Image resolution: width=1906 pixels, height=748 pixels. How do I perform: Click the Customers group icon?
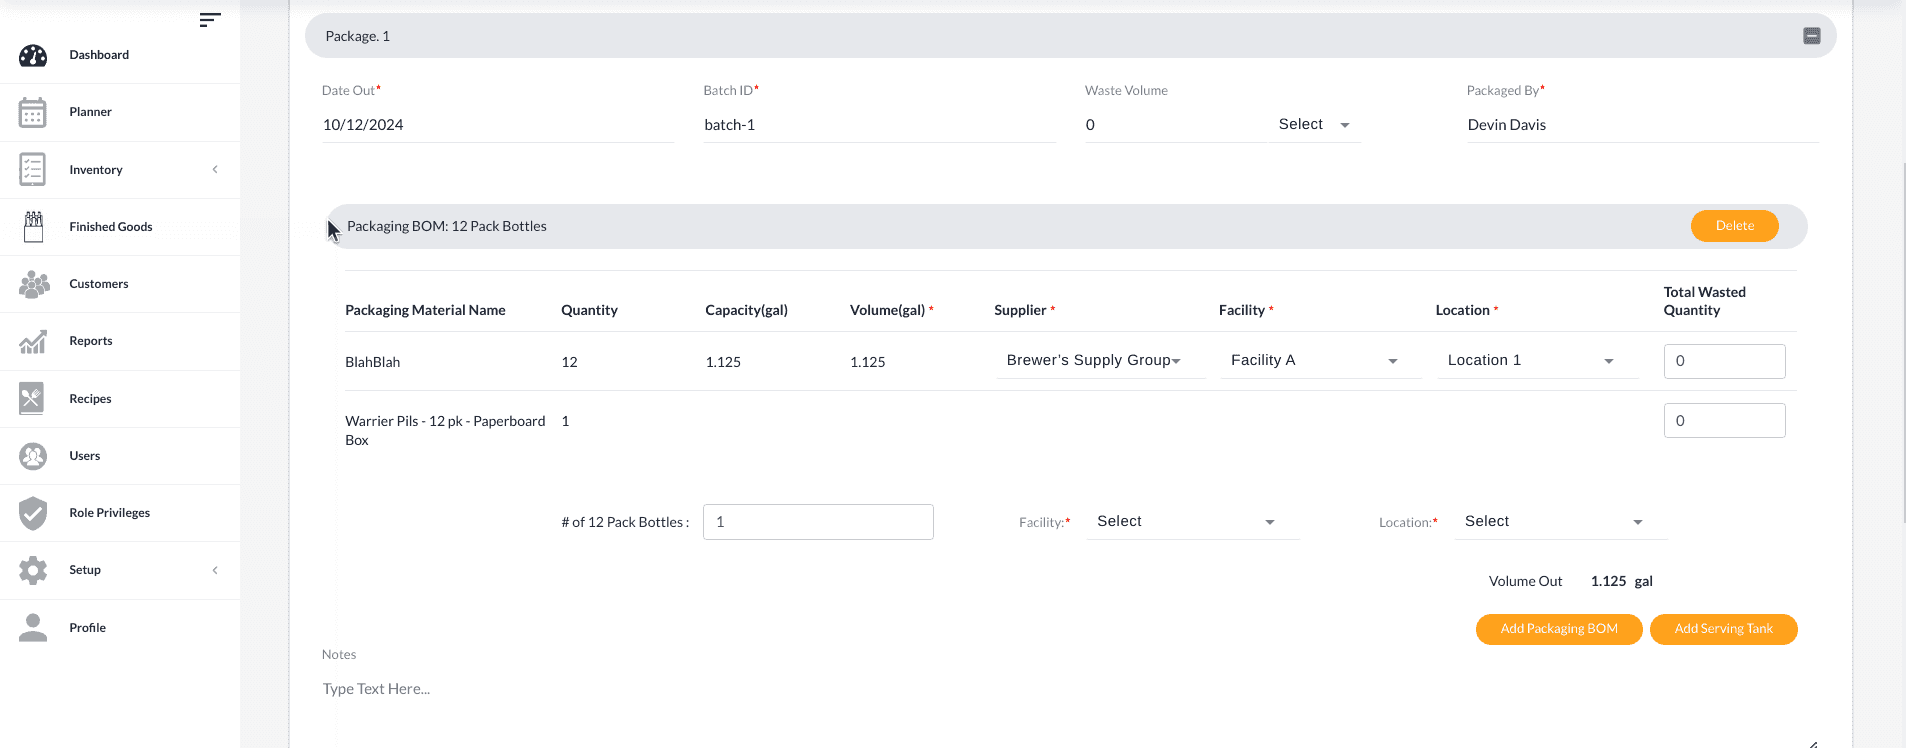coord(33,284)
